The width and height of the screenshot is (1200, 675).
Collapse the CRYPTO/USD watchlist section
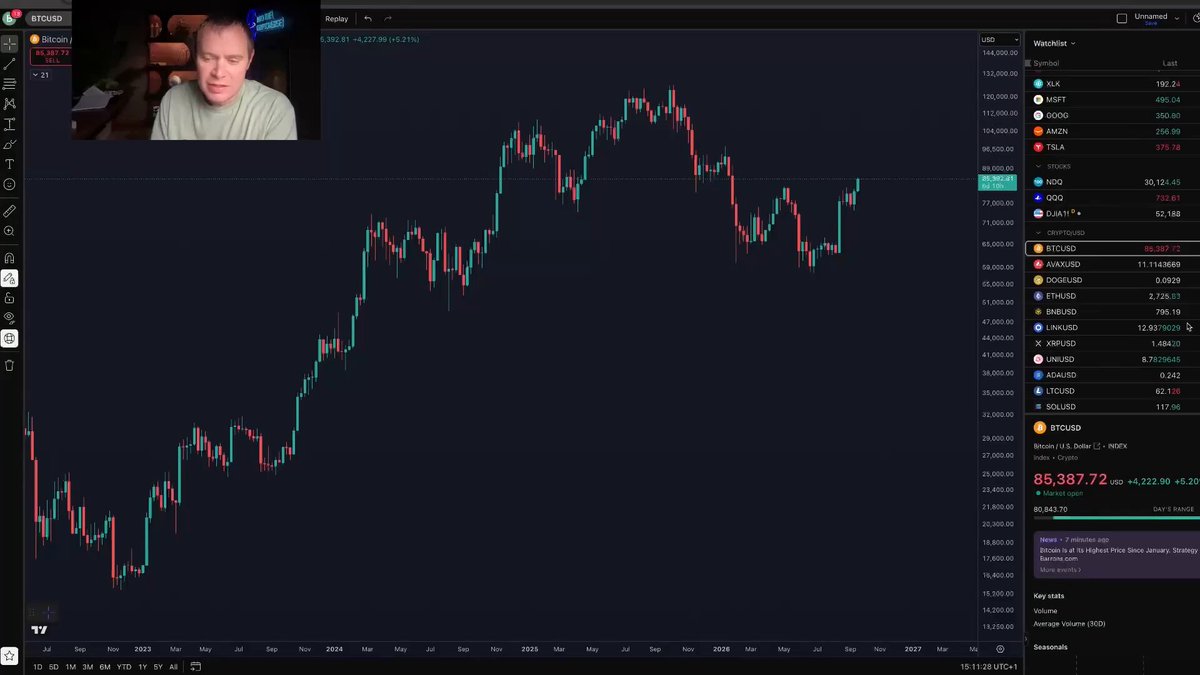[x=1037, y=233]
